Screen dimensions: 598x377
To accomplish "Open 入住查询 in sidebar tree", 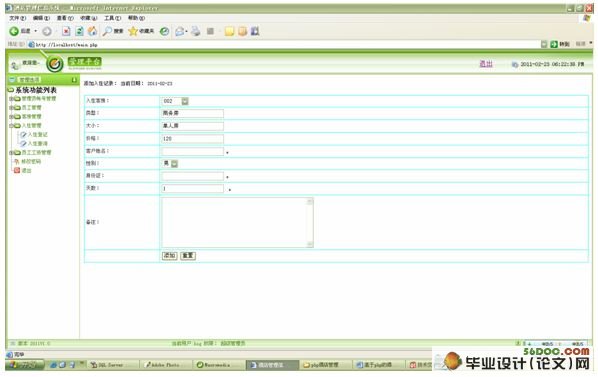I will (x=38, y=144).
